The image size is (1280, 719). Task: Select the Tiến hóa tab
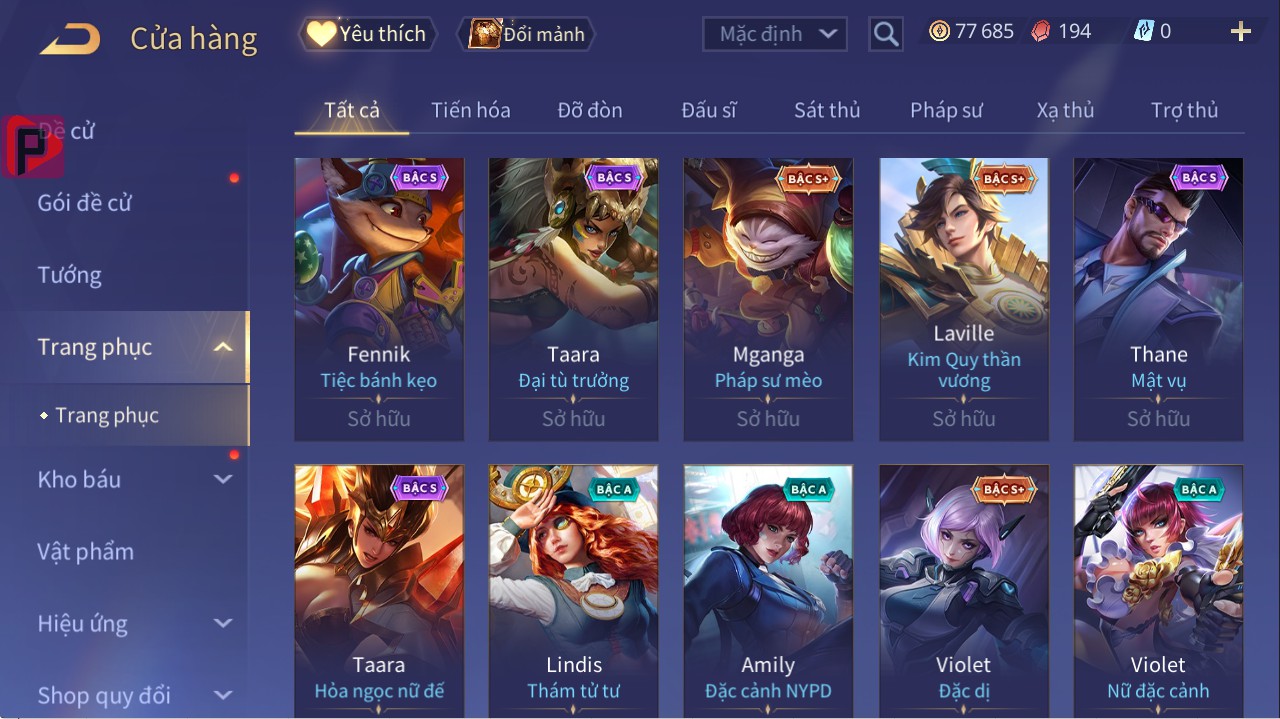tap(471, 110)
